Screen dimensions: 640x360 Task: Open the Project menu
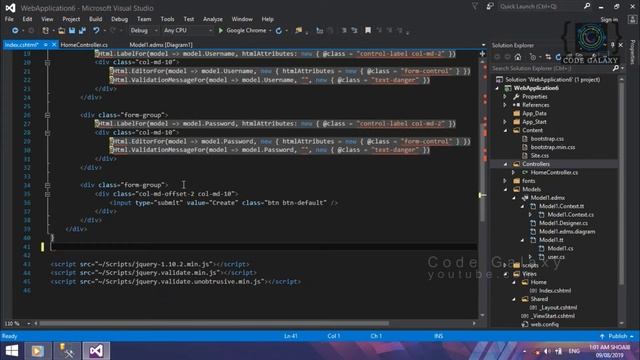point(71,19)
